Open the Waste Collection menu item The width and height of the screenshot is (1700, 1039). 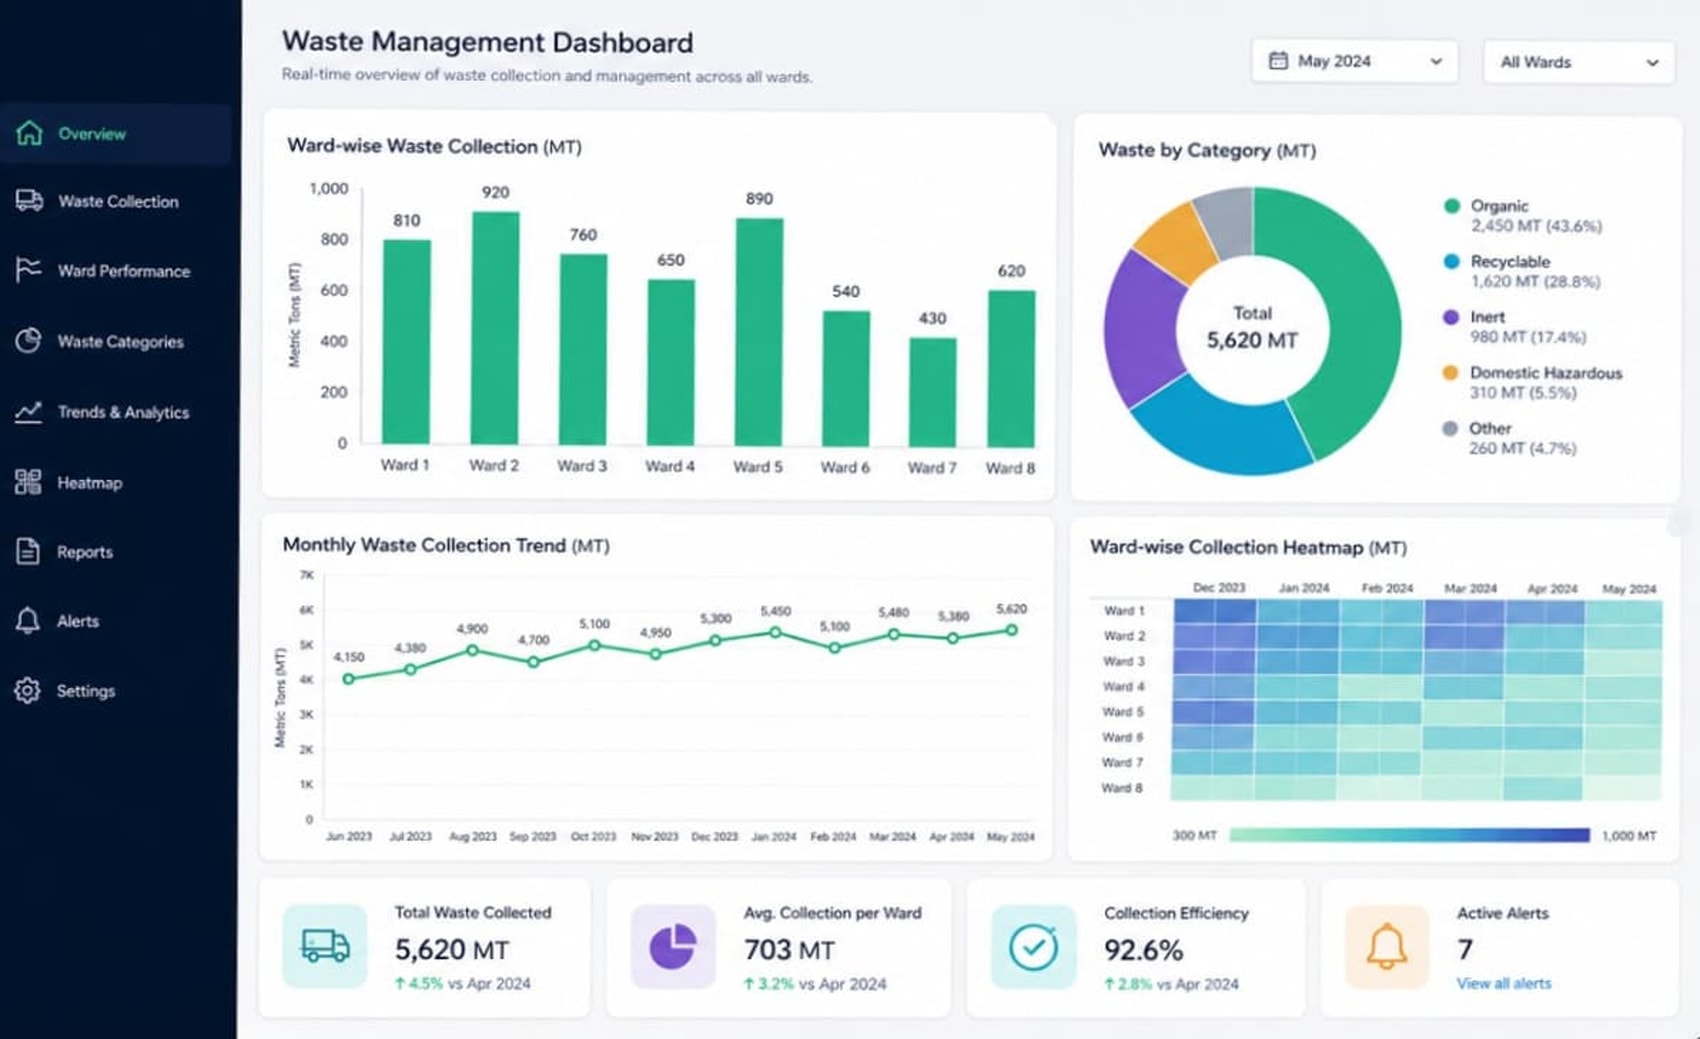tap(116, 201)
